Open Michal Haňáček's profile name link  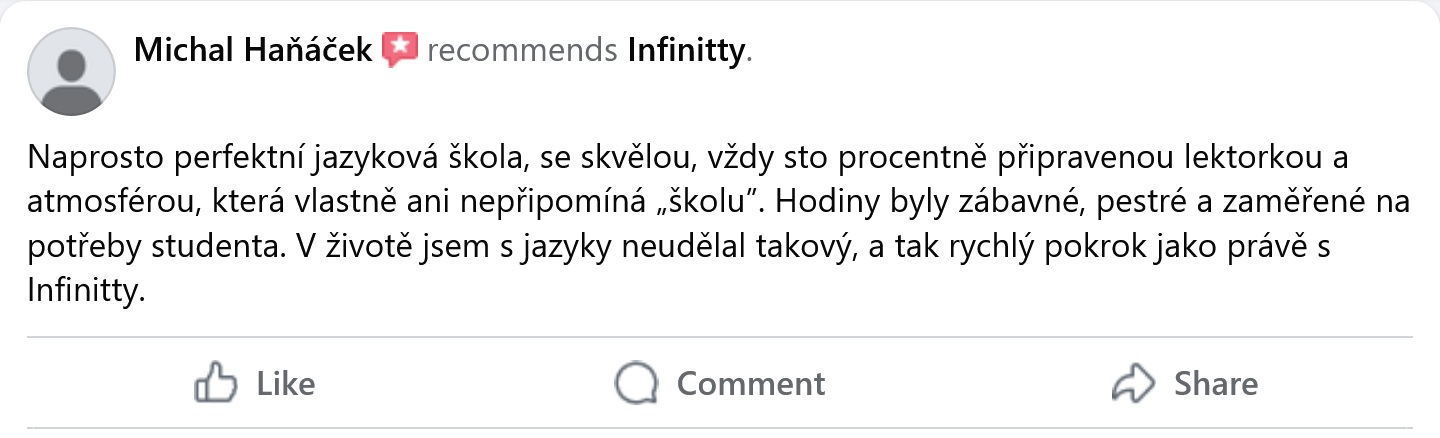coord(254,49)
